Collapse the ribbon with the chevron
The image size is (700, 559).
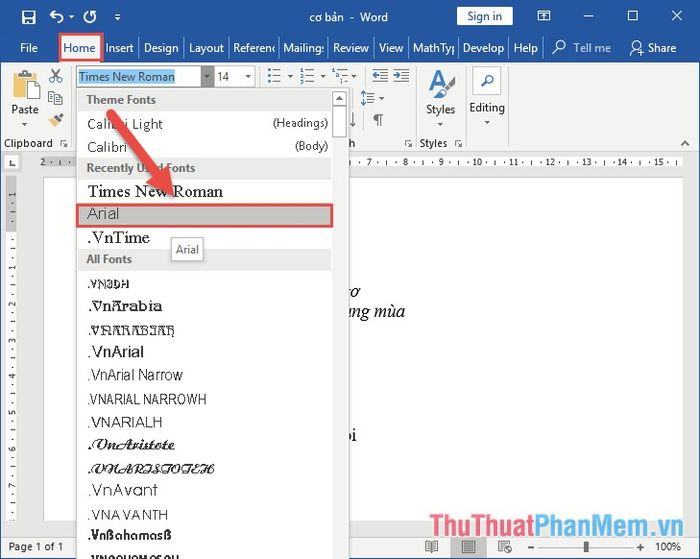click(x=685, y=143)
